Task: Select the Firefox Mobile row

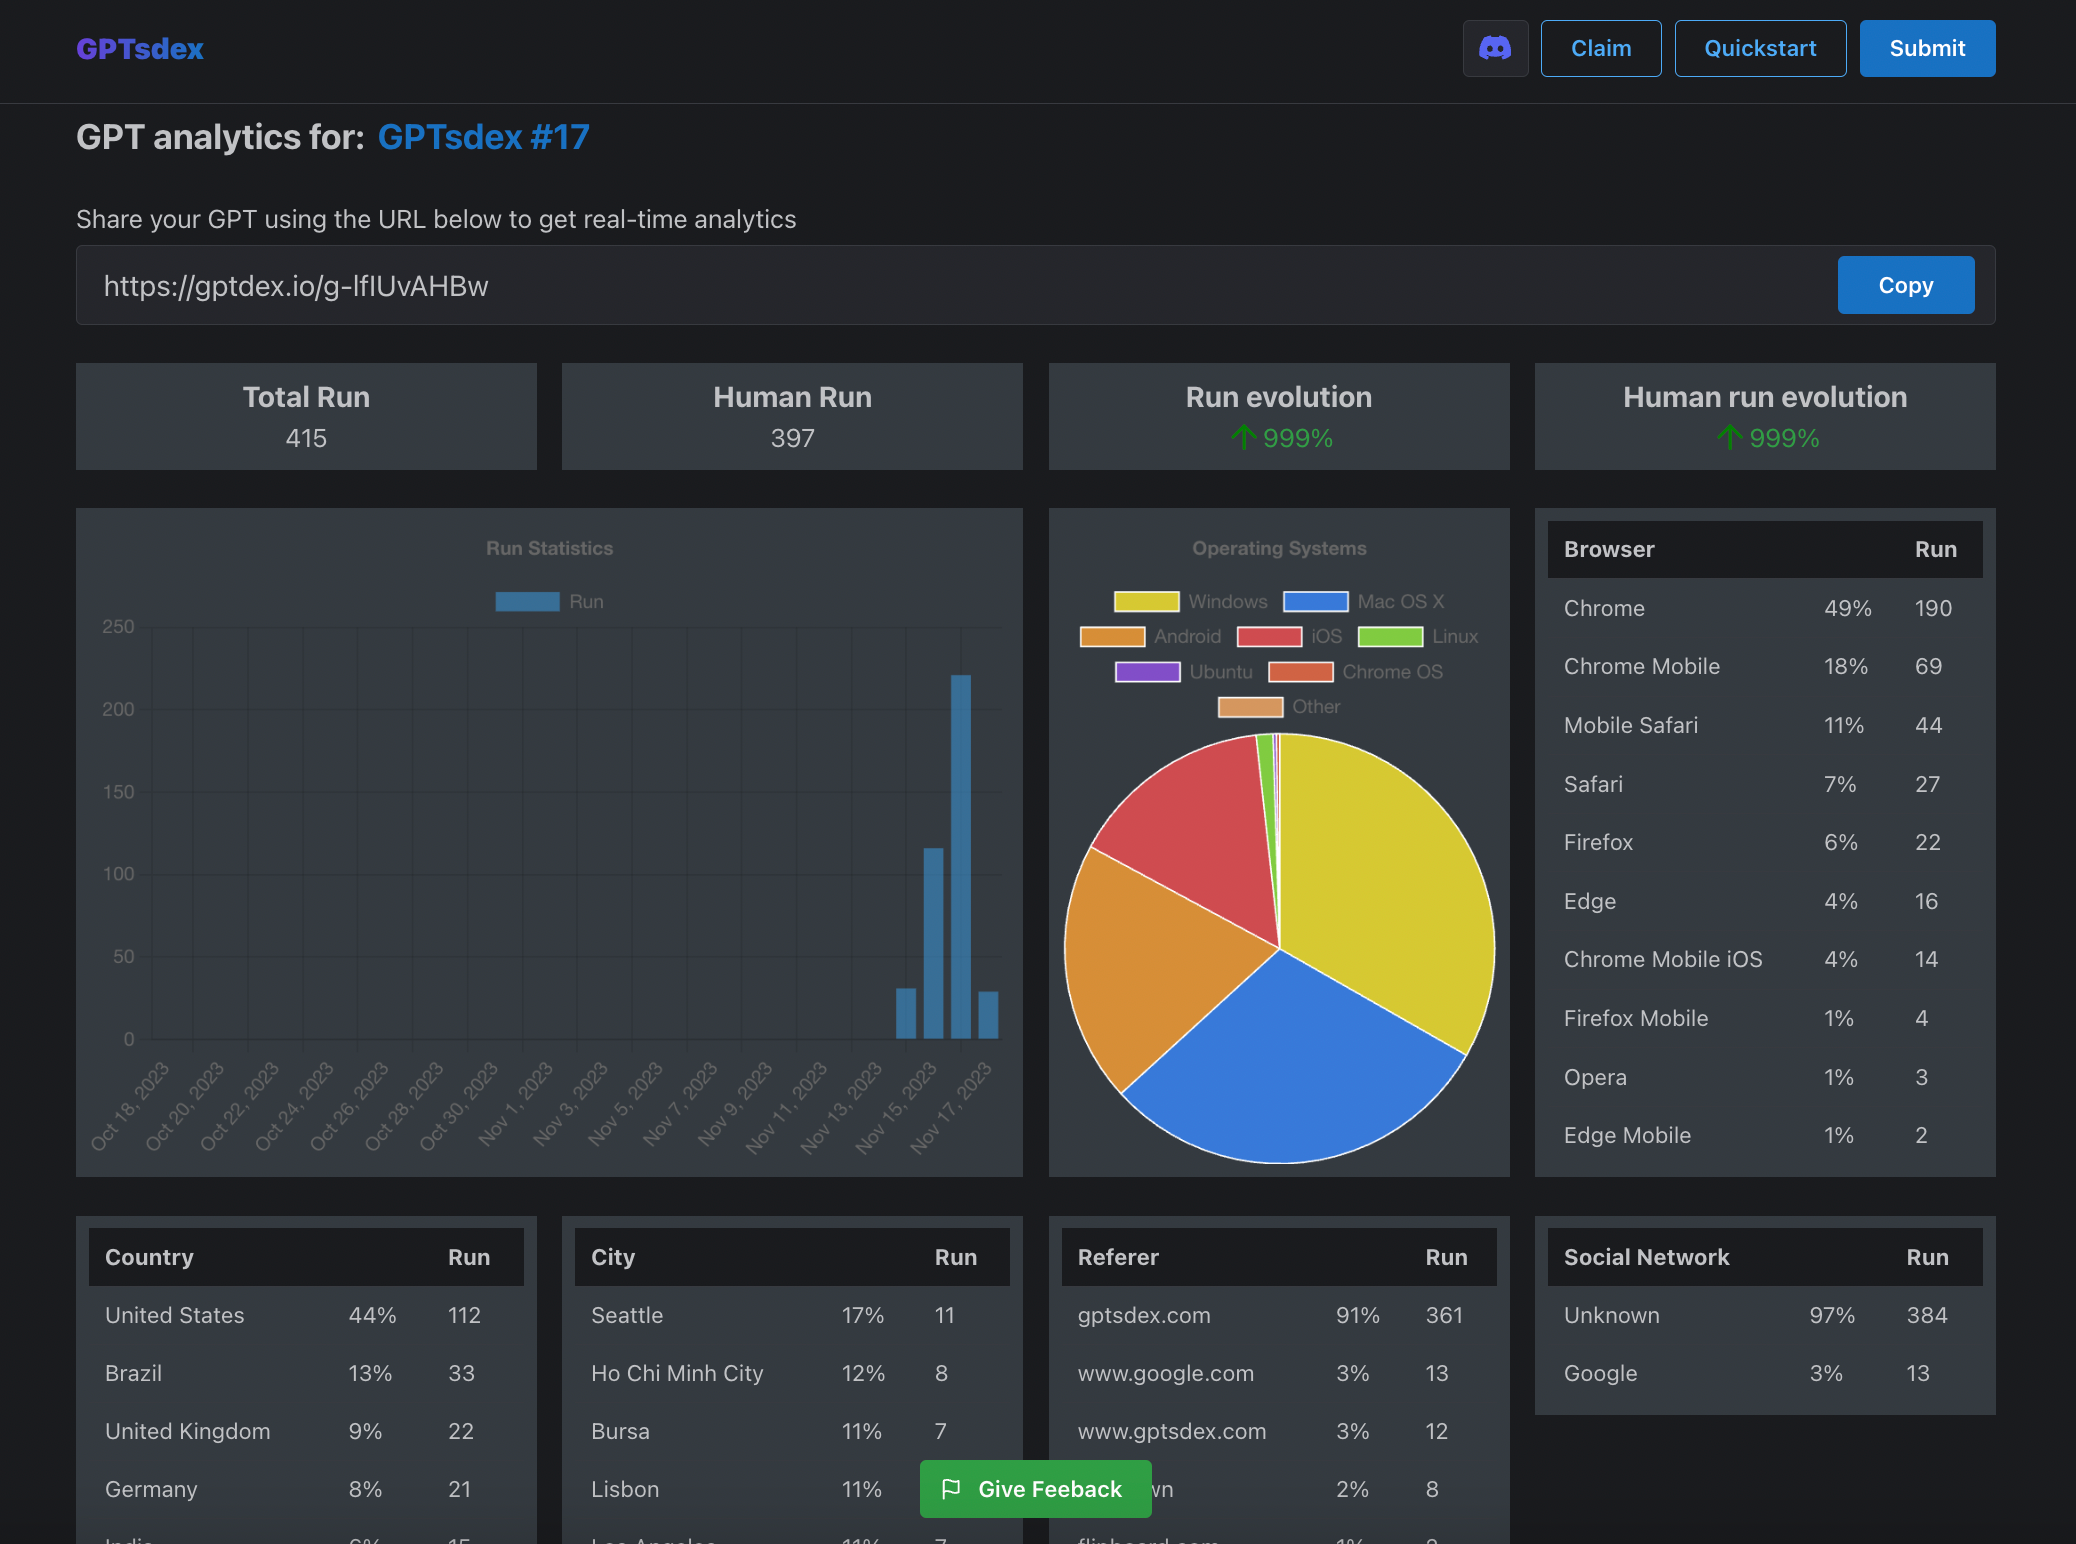Action: 1765,1018
